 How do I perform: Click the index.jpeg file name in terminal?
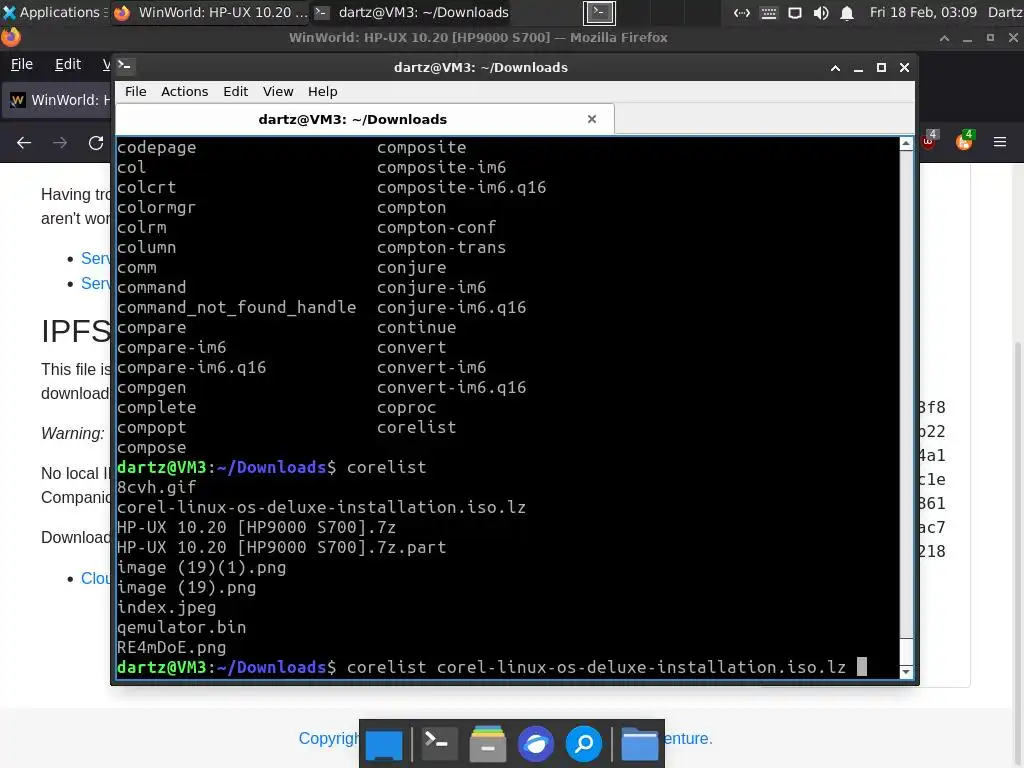pos(167,607)
